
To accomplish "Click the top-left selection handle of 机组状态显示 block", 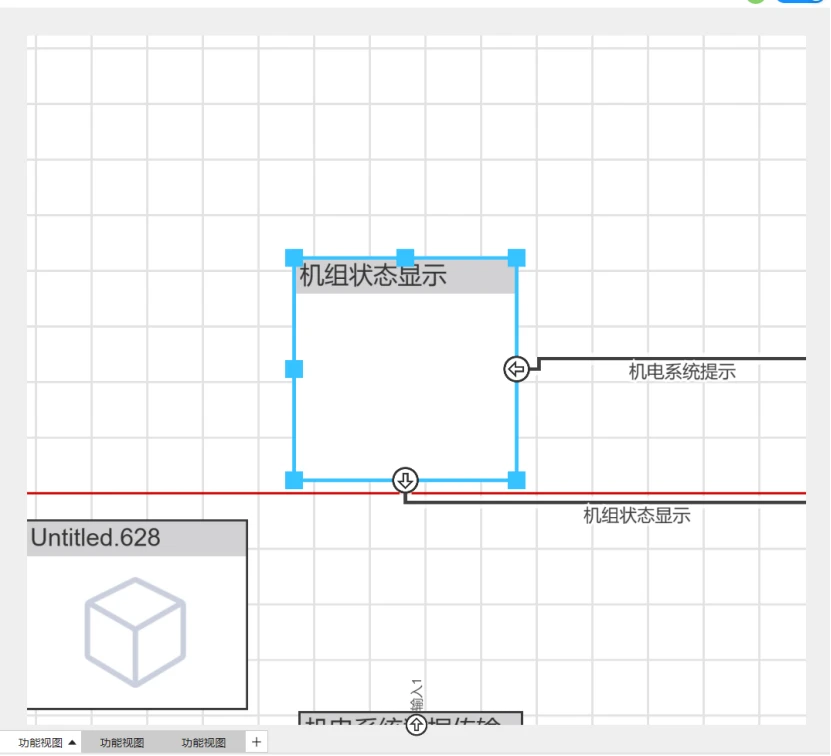I will pos(294,258).
